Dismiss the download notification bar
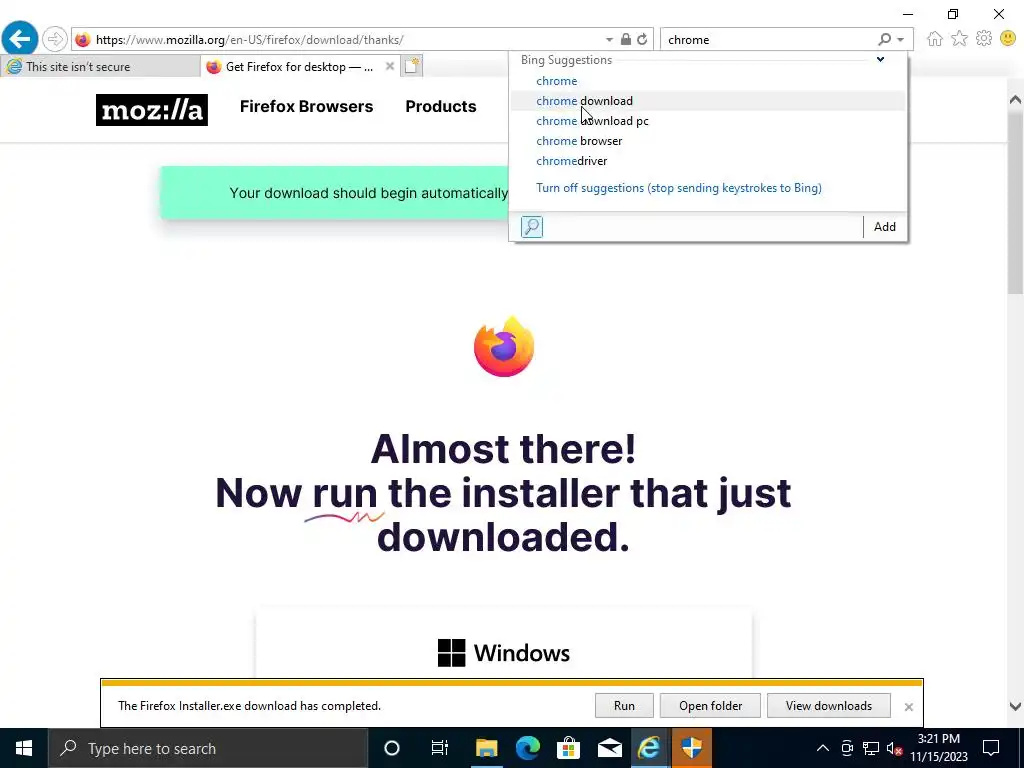 908,707
